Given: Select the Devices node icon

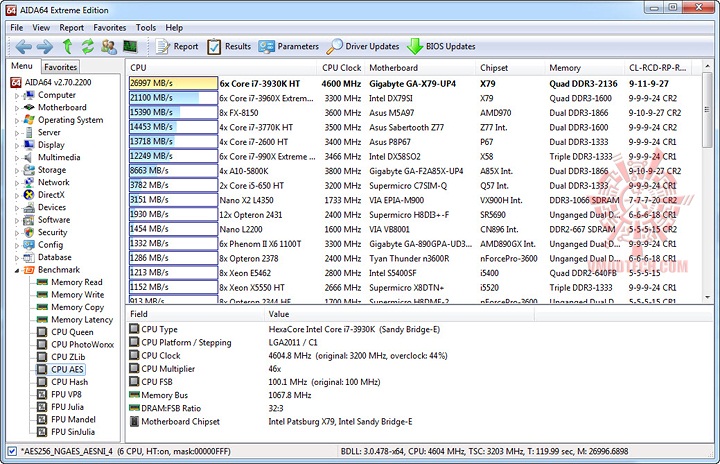Looking at the screenshot, I should coord(29,207).
